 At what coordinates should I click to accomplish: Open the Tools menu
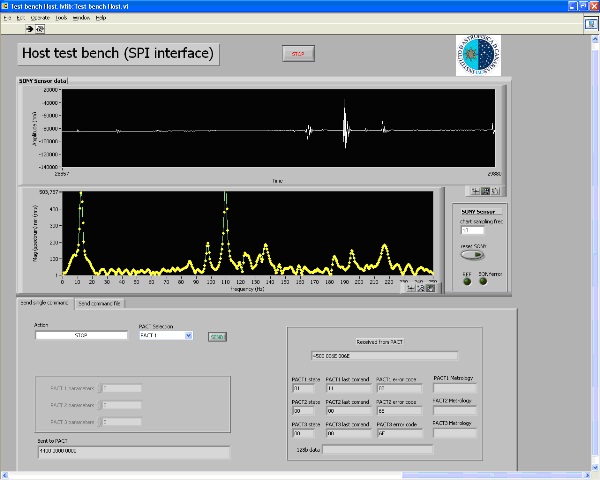click(x=62, y=18)
